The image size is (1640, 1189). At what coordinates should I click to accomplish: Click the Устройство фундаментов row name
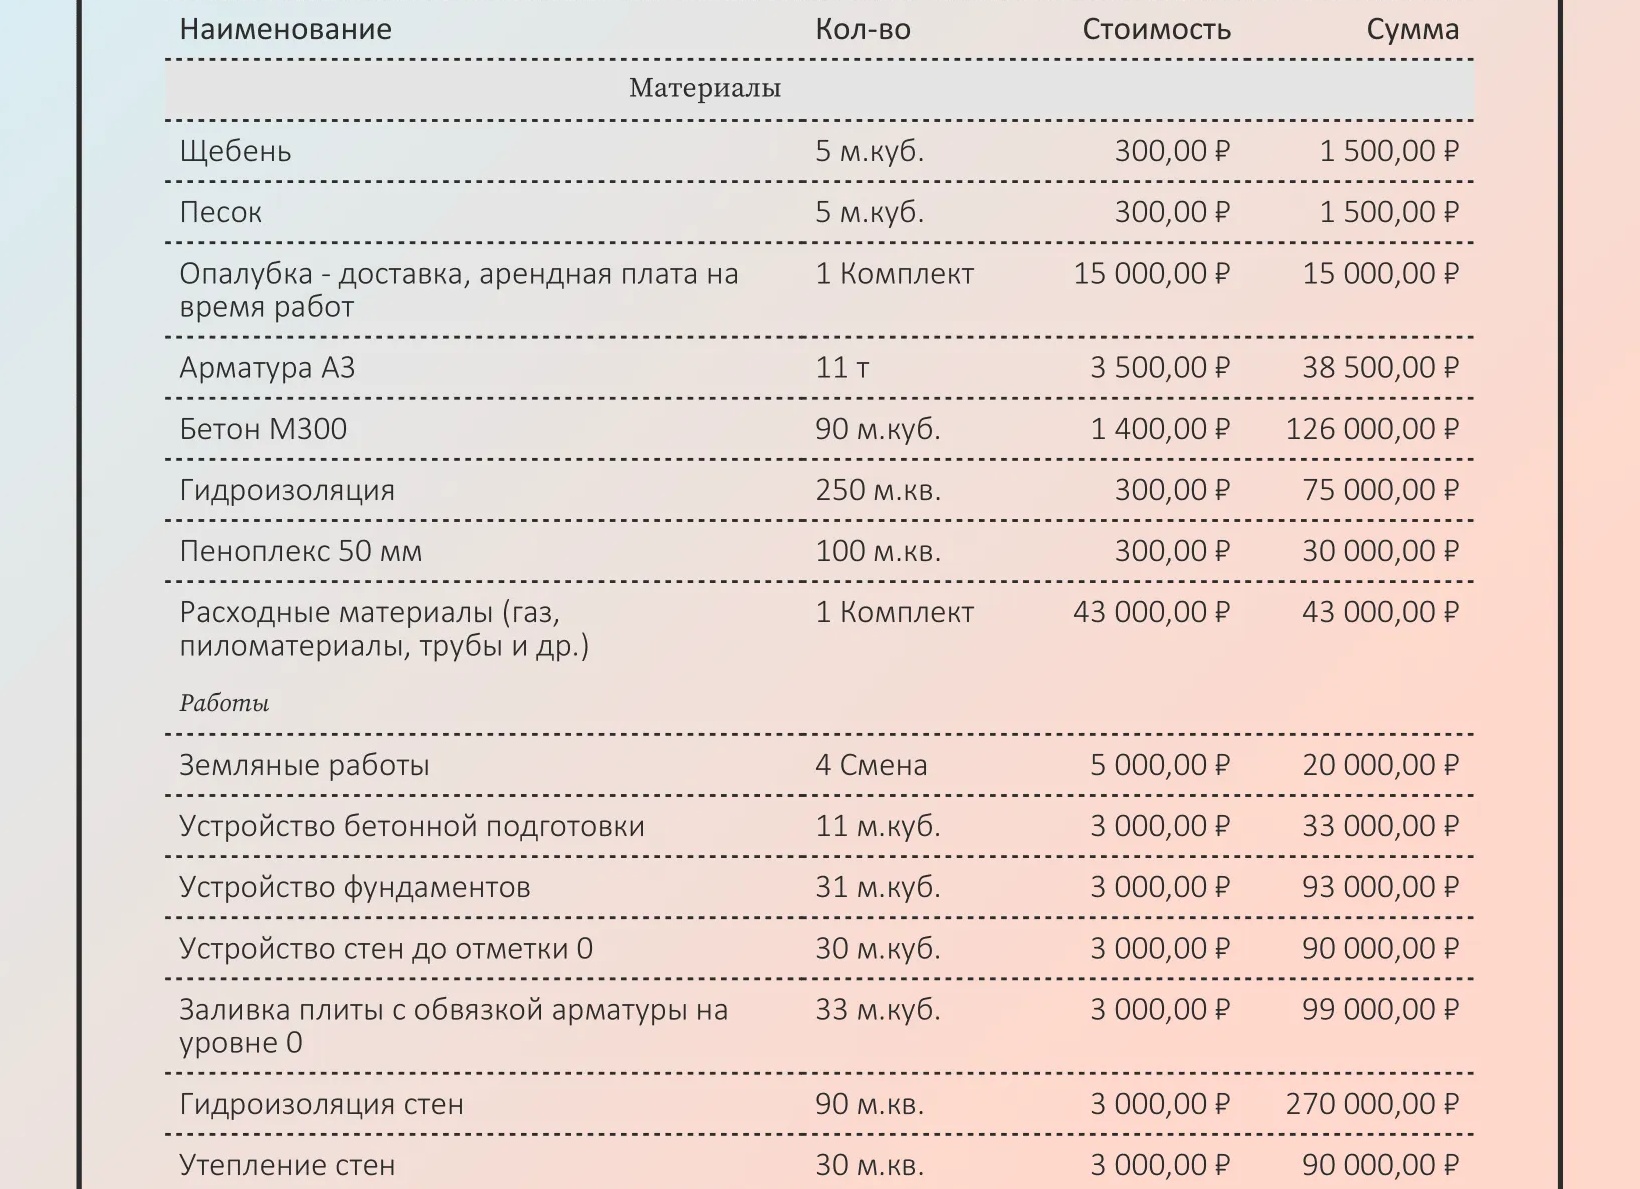tap(354, 887)
